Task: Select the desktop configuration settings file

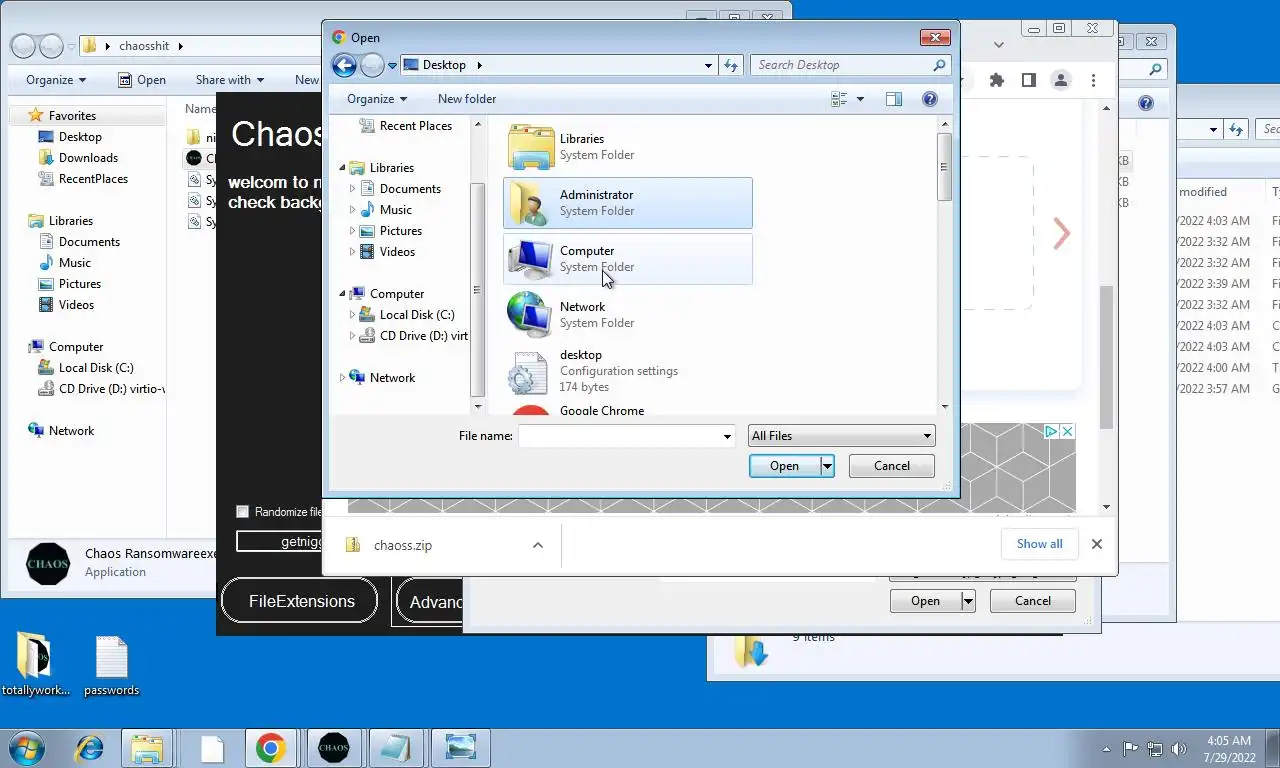Action: 628,371
